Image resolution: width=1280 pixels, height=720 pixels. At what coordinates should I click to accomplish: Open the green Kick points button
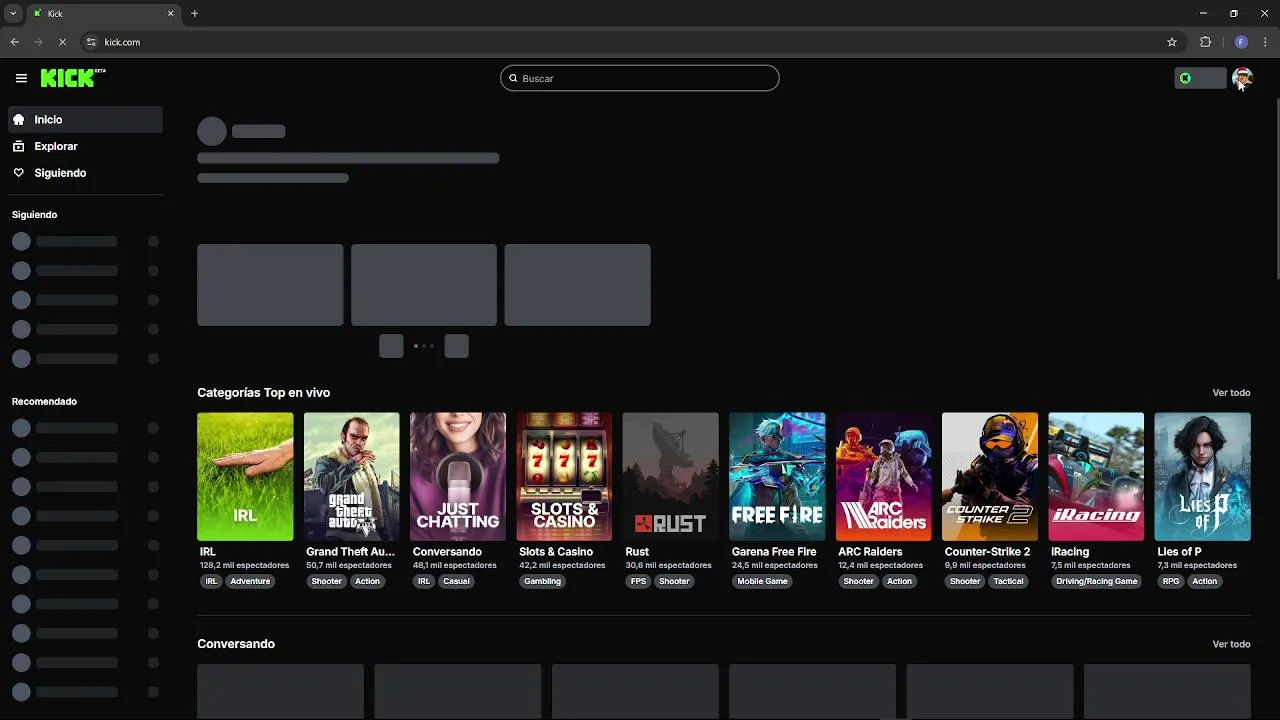pyautogui.click(x=1200, y=78)
